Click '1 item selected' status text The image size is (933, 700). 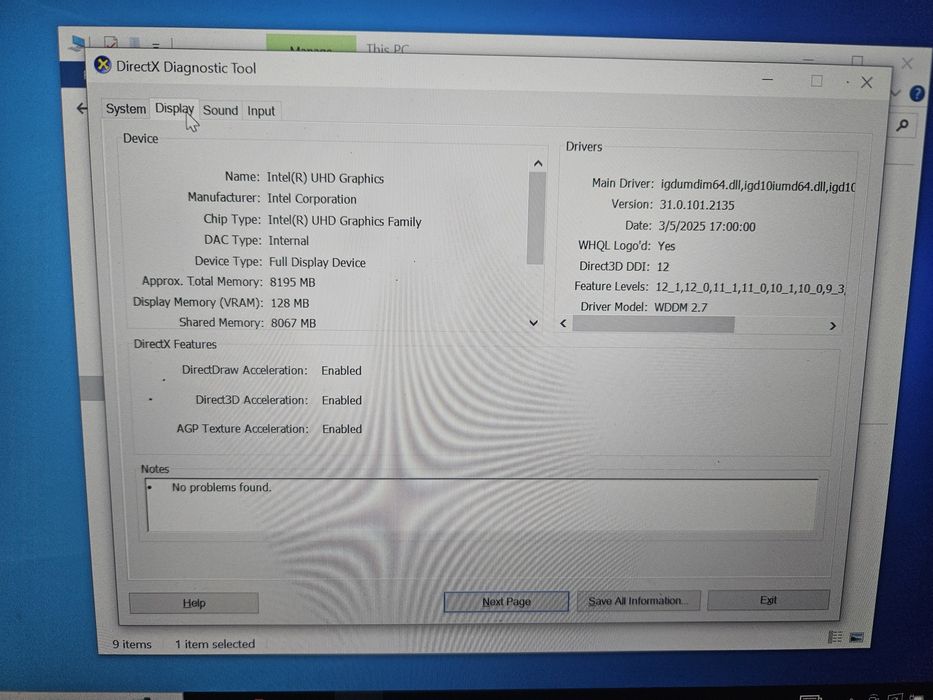[x=215, y=644]
